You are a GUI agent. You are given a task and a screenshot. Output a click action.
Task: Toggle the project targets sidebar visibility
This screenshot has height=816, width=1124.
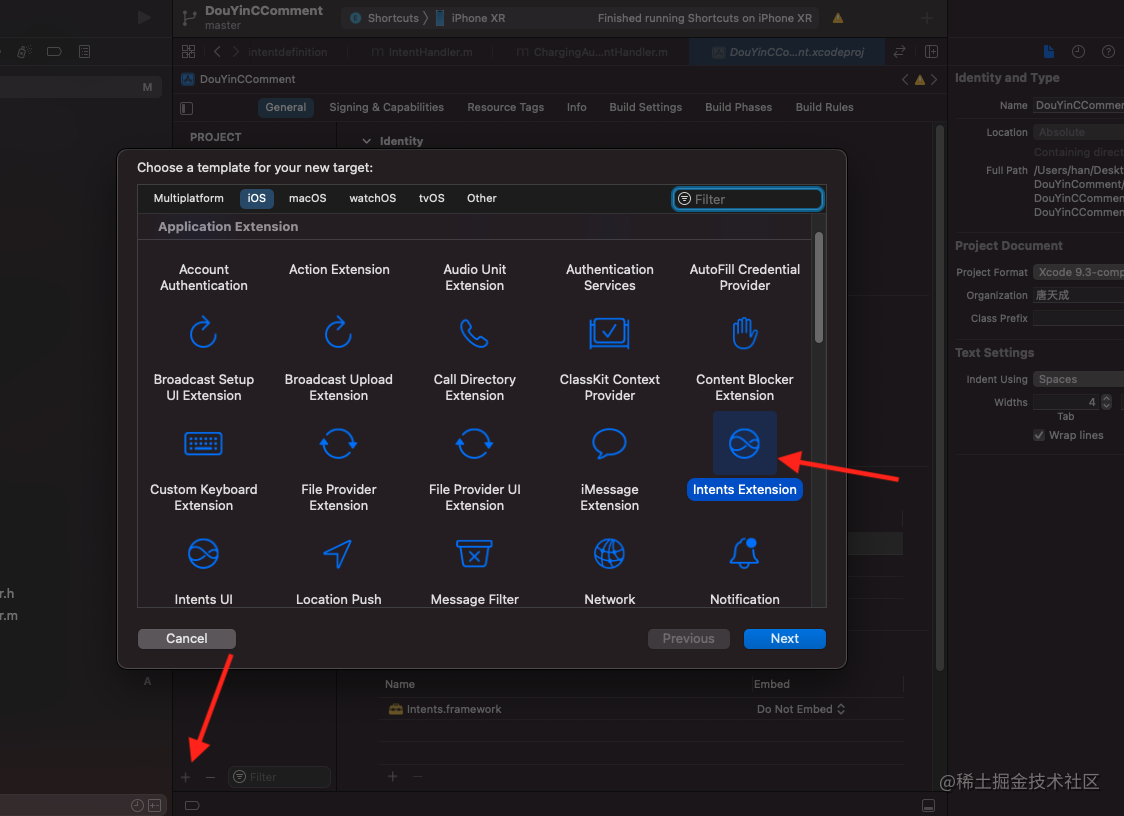186,108
